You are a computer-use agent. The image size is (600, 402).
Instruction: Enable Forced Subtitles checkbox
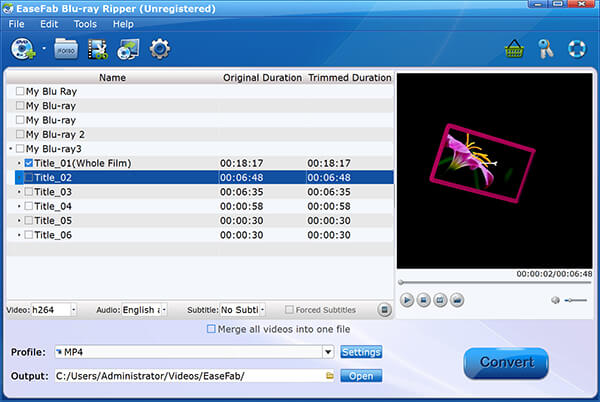pyautogui.click(x=289, y=309)
